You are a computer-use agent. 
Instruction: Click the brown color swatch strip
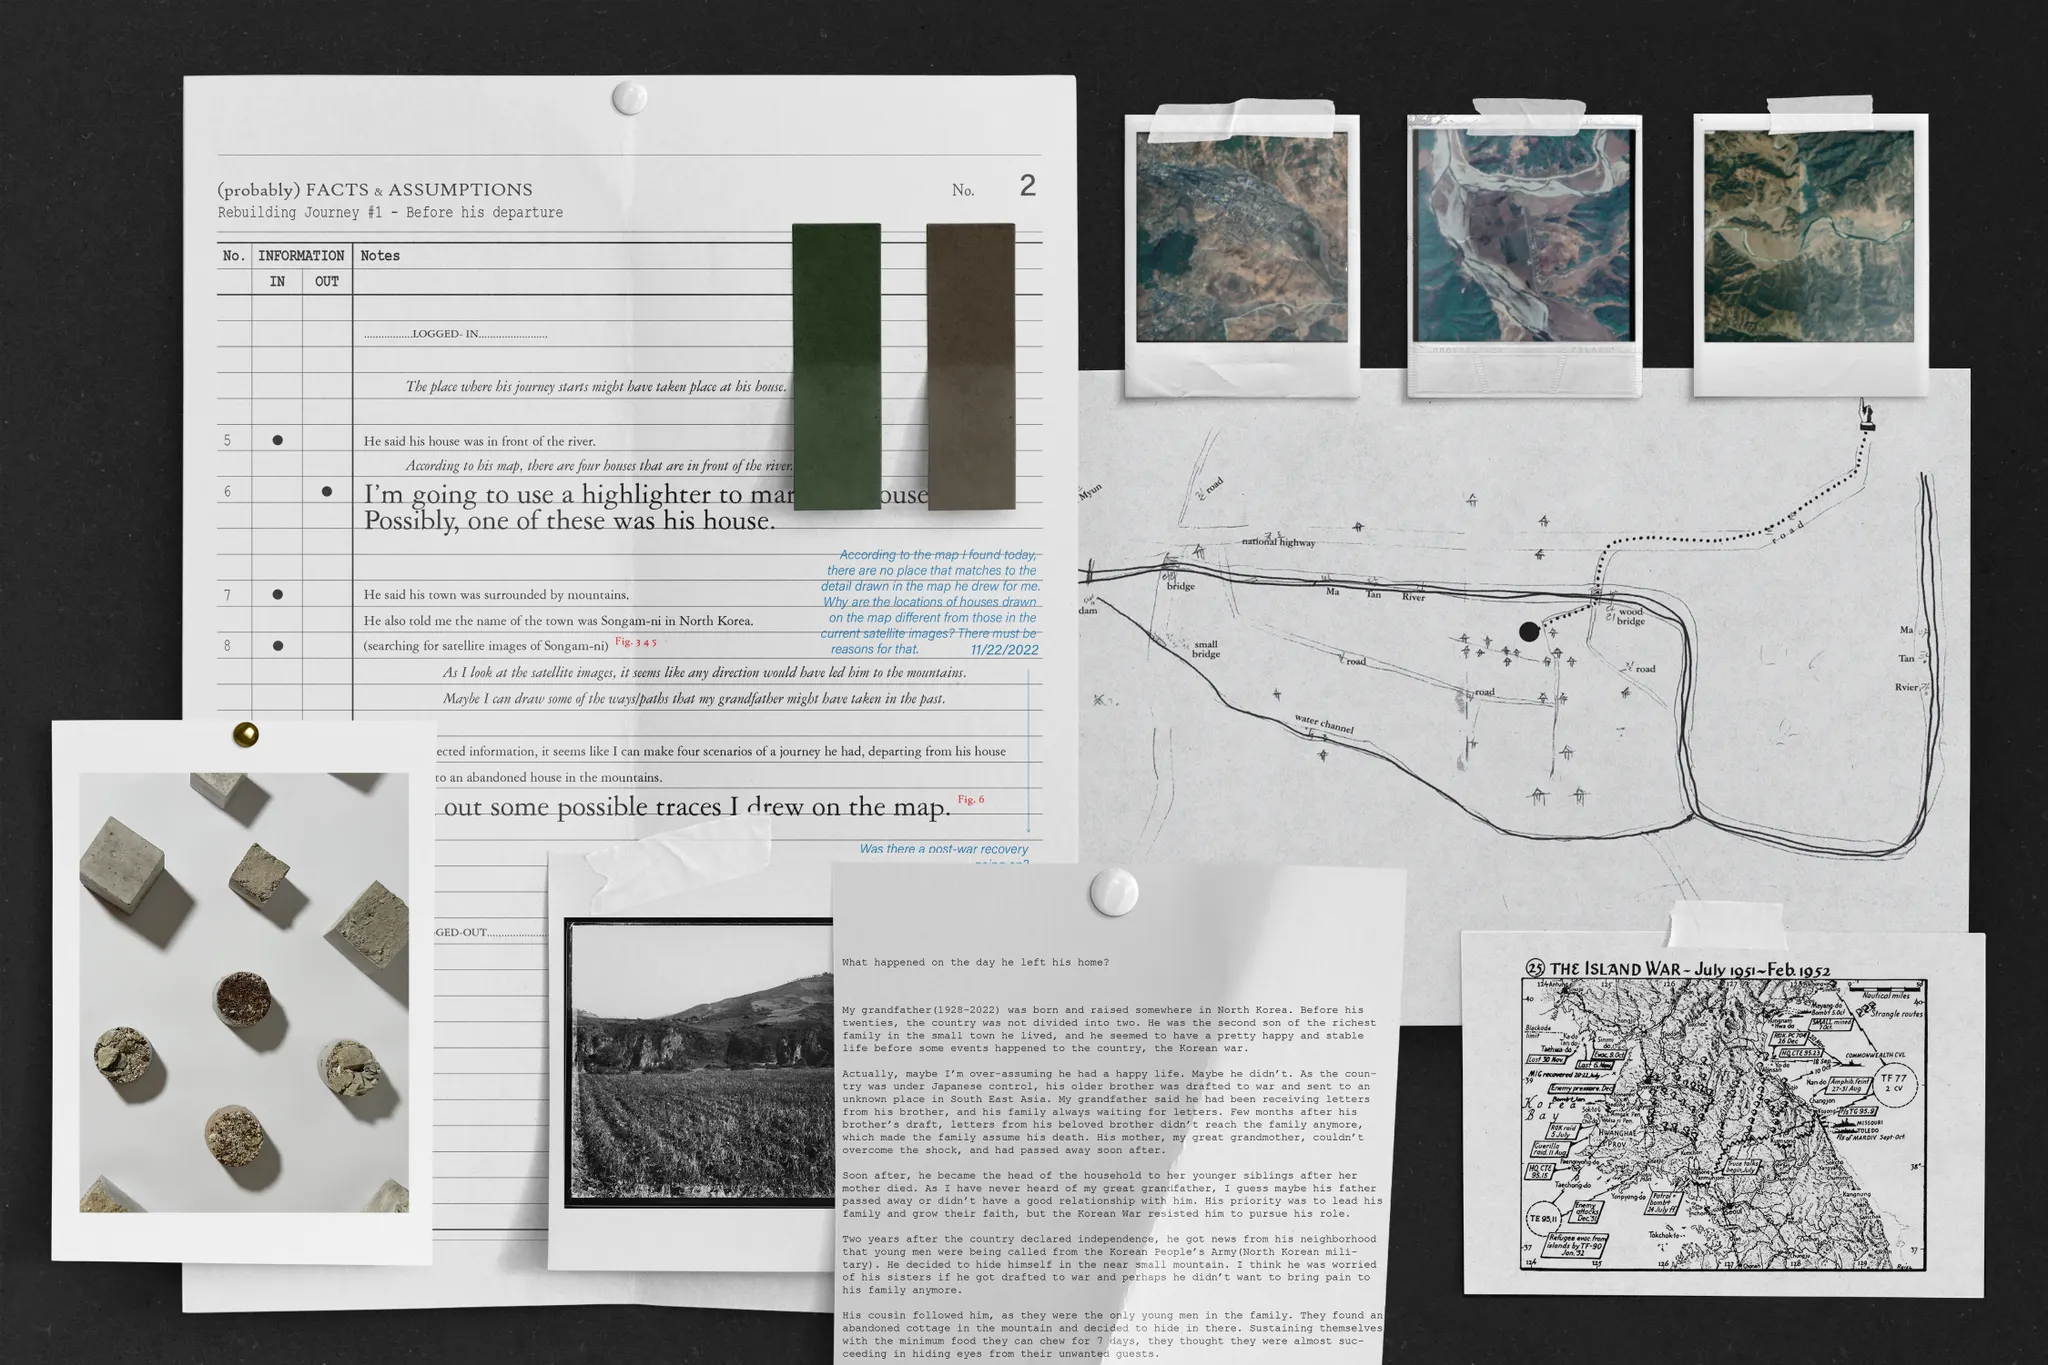[970, 366]
